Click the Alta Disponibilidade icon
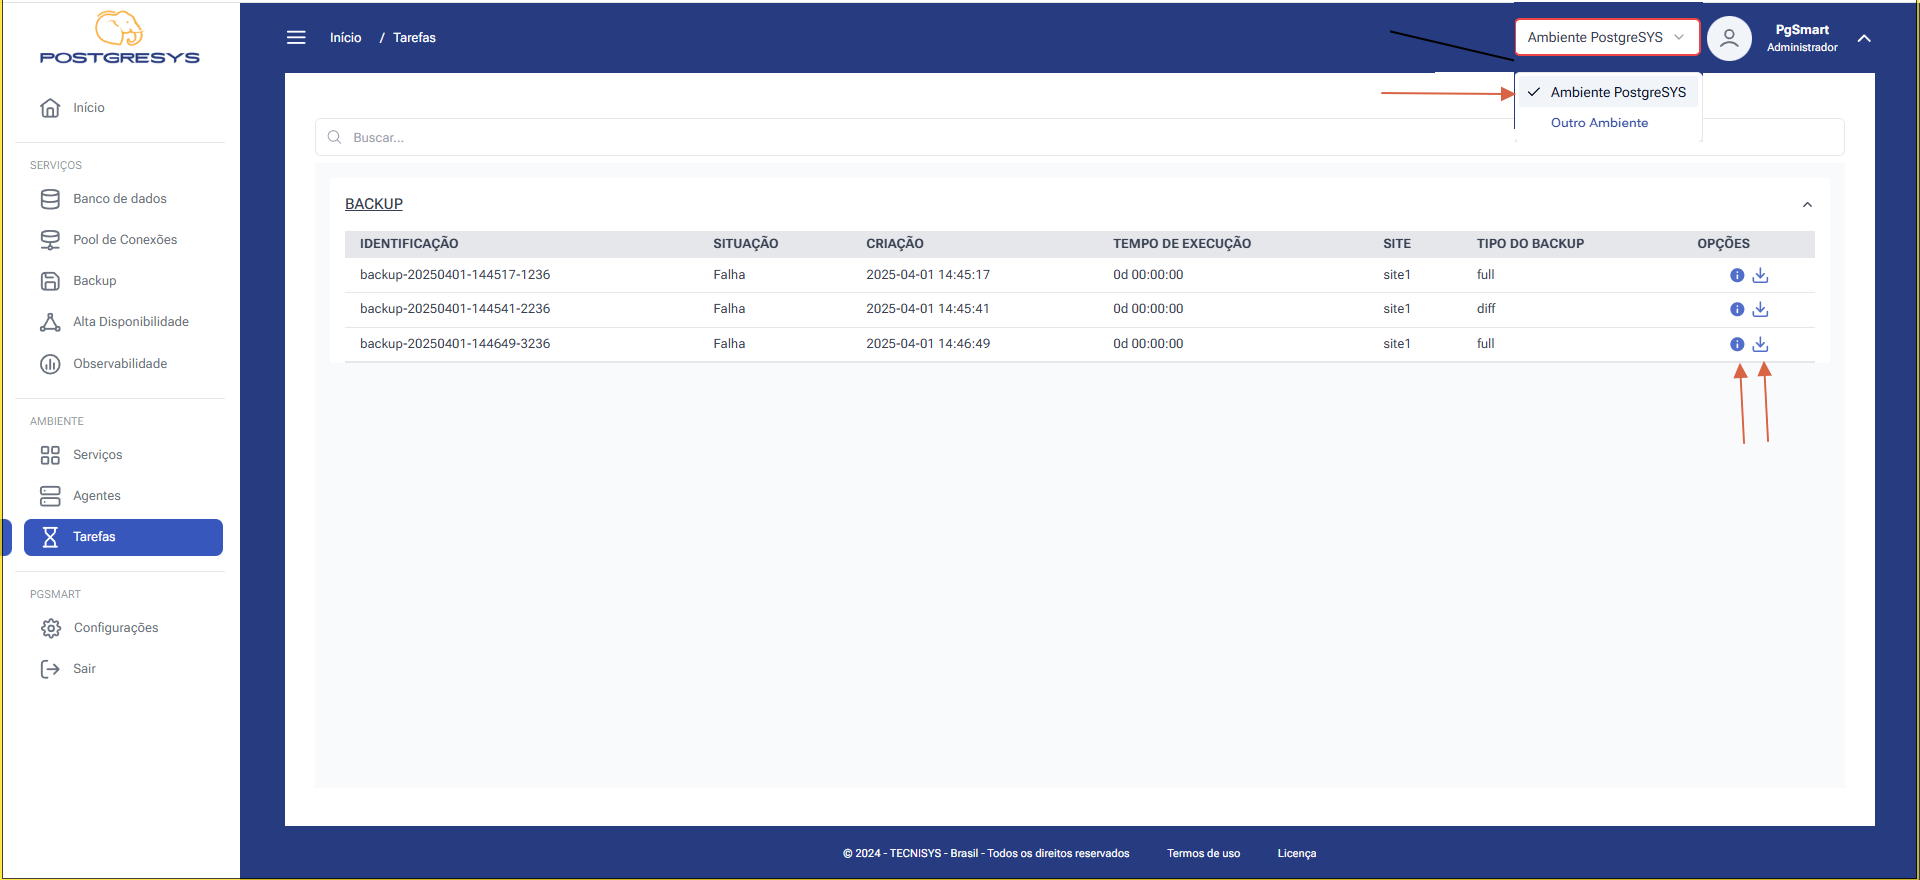This screenshot has height=880, width=1920. [50, 322]
